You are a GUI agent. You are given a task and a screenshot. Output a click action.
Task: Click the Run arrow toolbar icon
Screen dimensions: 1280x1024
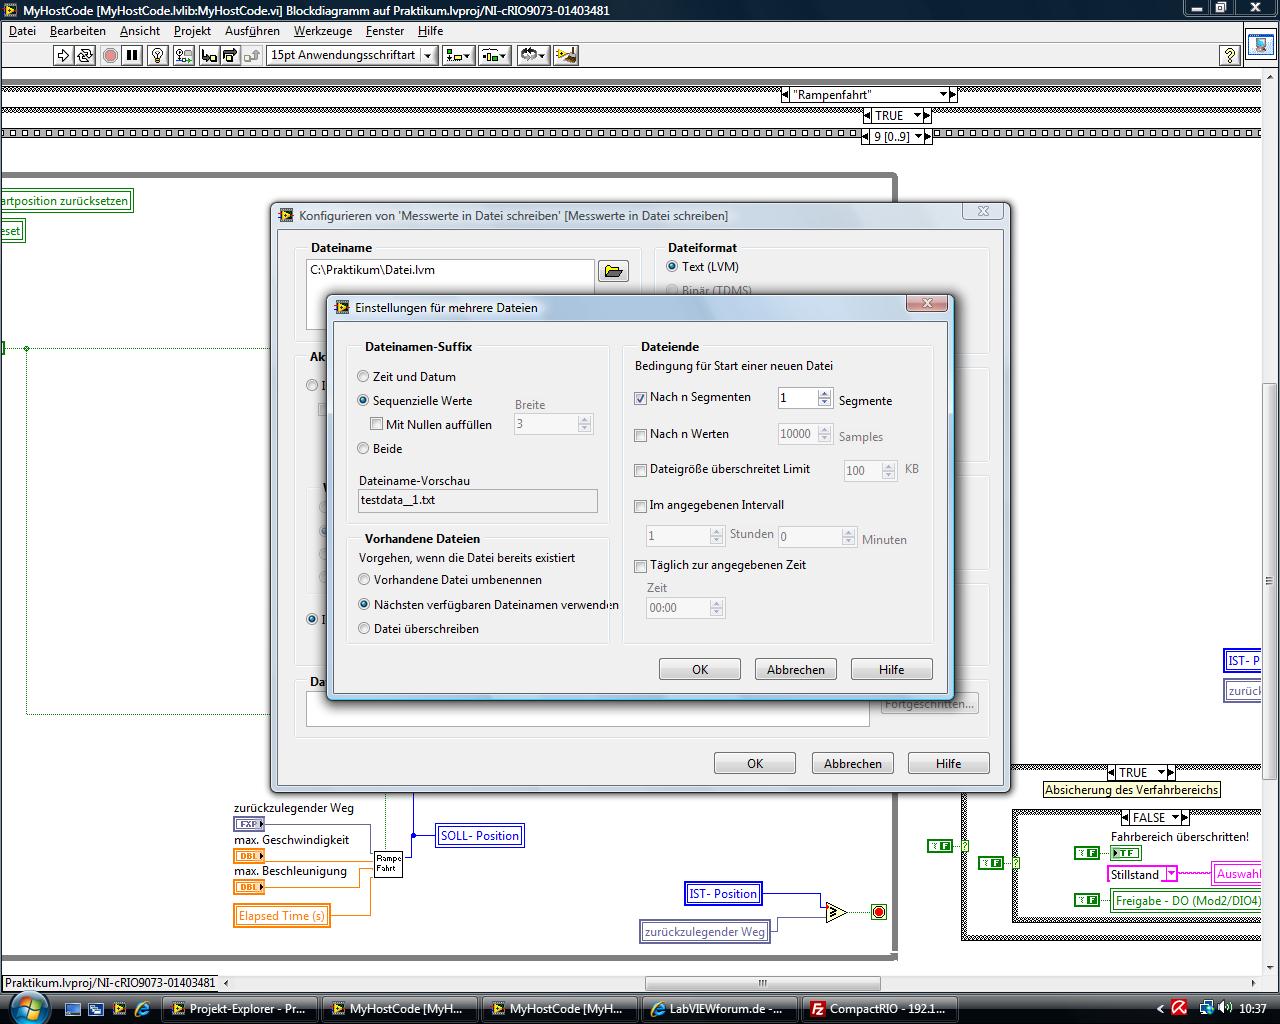coord(63,56)
